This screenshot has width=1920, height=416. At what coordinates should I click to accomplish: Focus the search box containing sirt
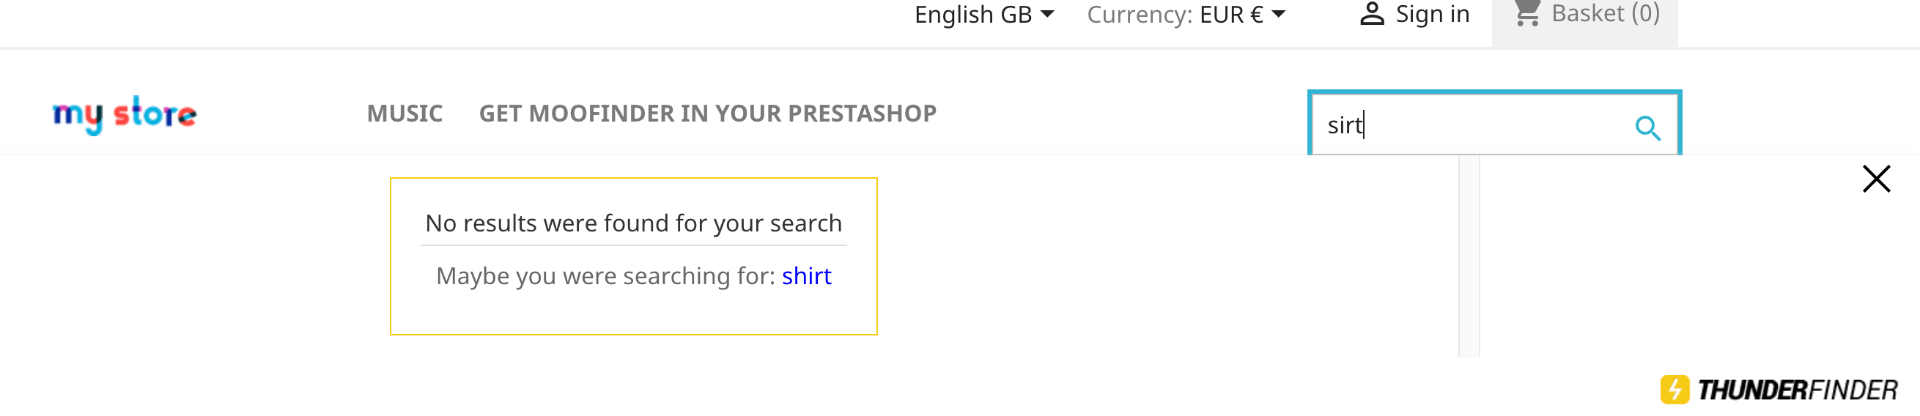[x=1470, y=125]
